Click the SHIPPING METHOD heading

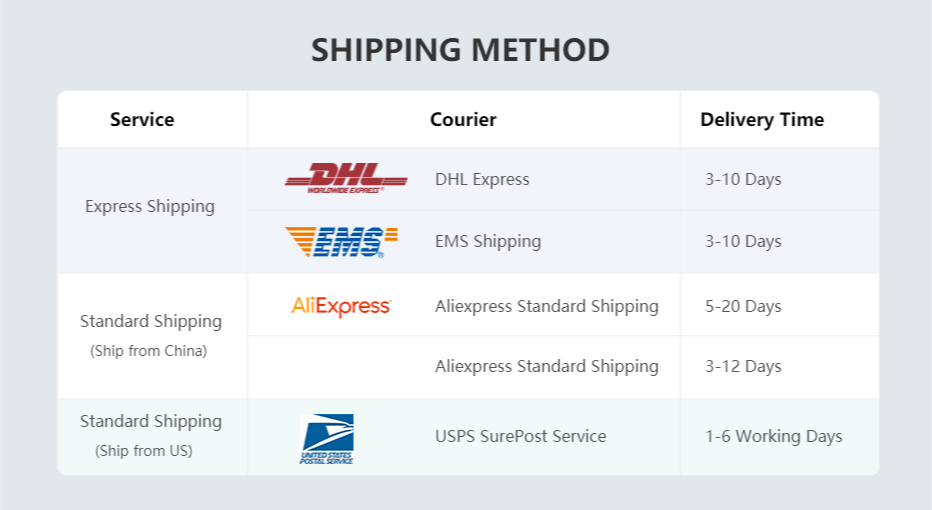click(460, 50)
